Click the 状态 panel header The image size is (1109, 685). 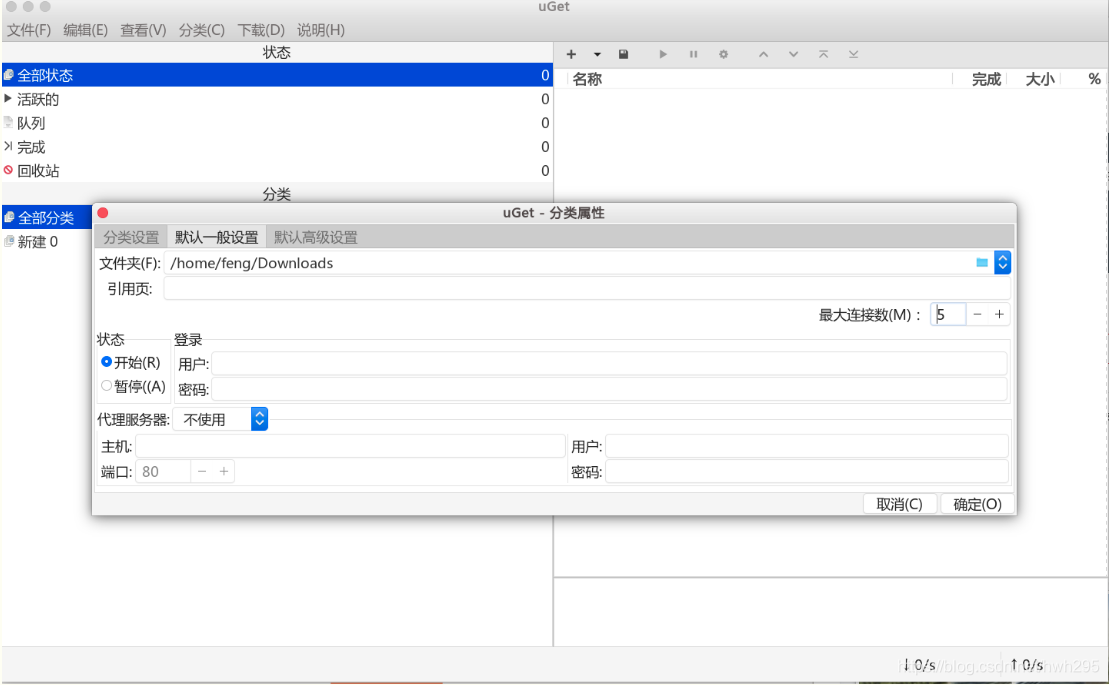click(x=277, y=52)
